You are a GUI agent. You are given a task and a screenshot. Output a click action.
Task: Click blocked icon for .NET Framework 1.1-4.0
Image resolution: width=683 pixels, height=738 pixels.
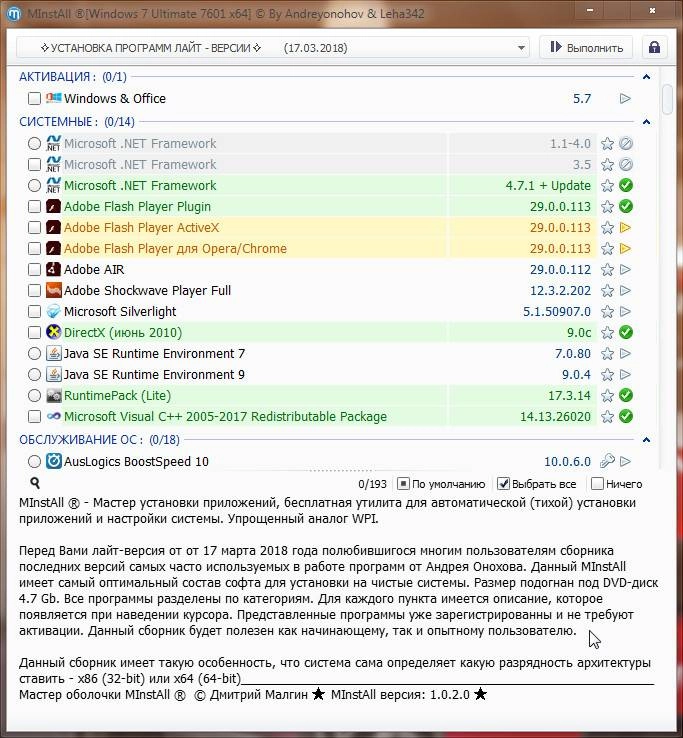(626, 144)
